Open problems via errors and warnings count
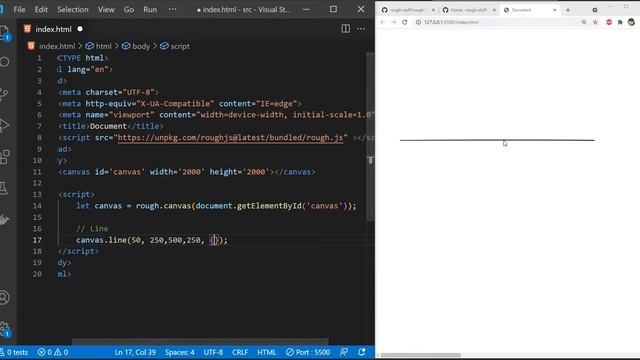 pyautogui.click(x=53, y=352)
